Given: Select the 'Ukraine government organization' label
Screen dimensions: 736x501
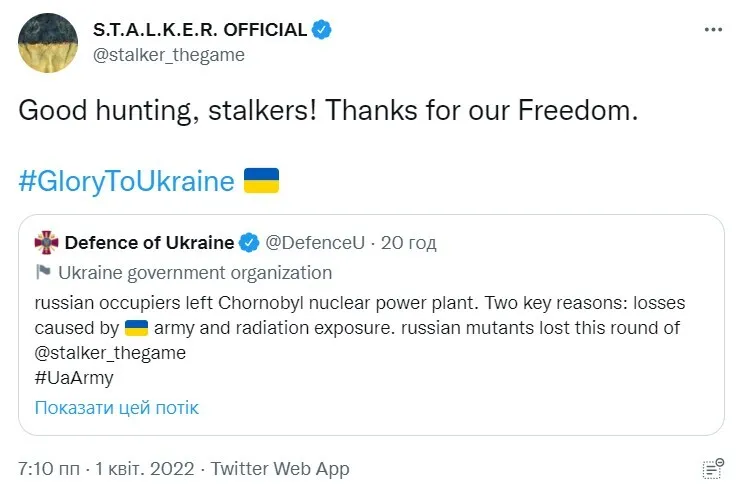Looking at the screenshot, I should (195, 272).
